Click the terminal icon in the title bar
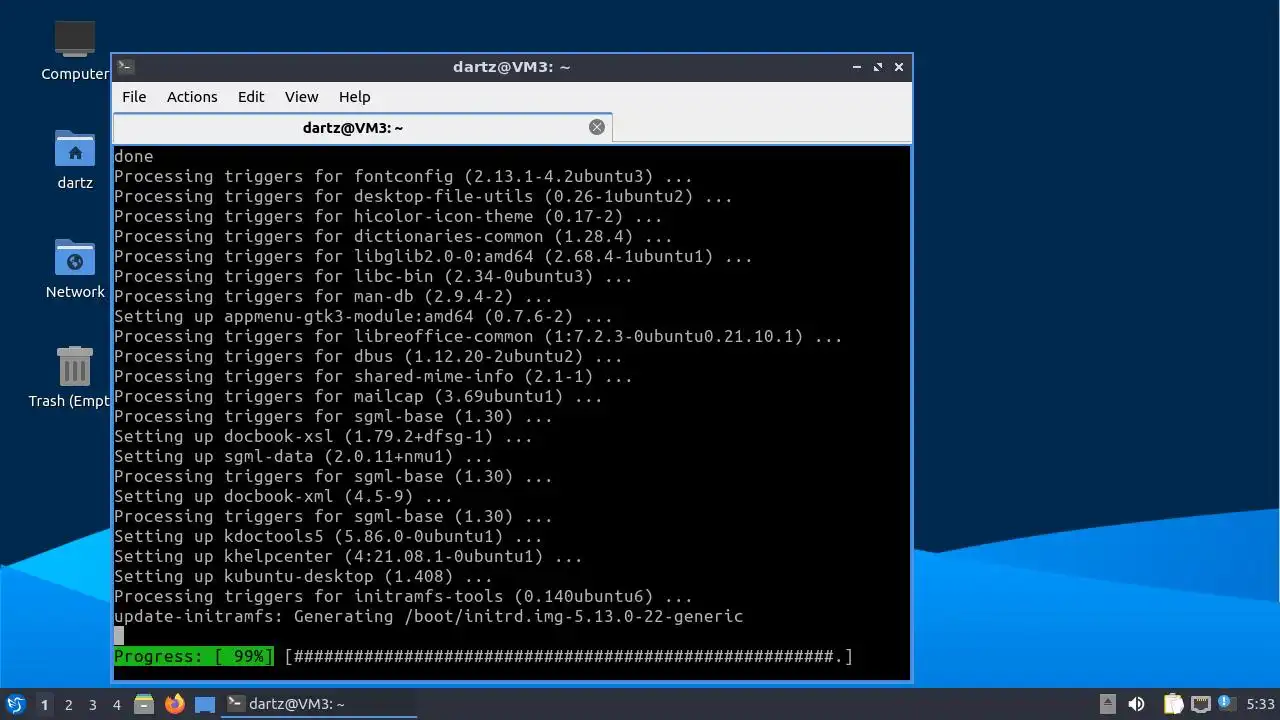1280x720 pixels. 125,67
